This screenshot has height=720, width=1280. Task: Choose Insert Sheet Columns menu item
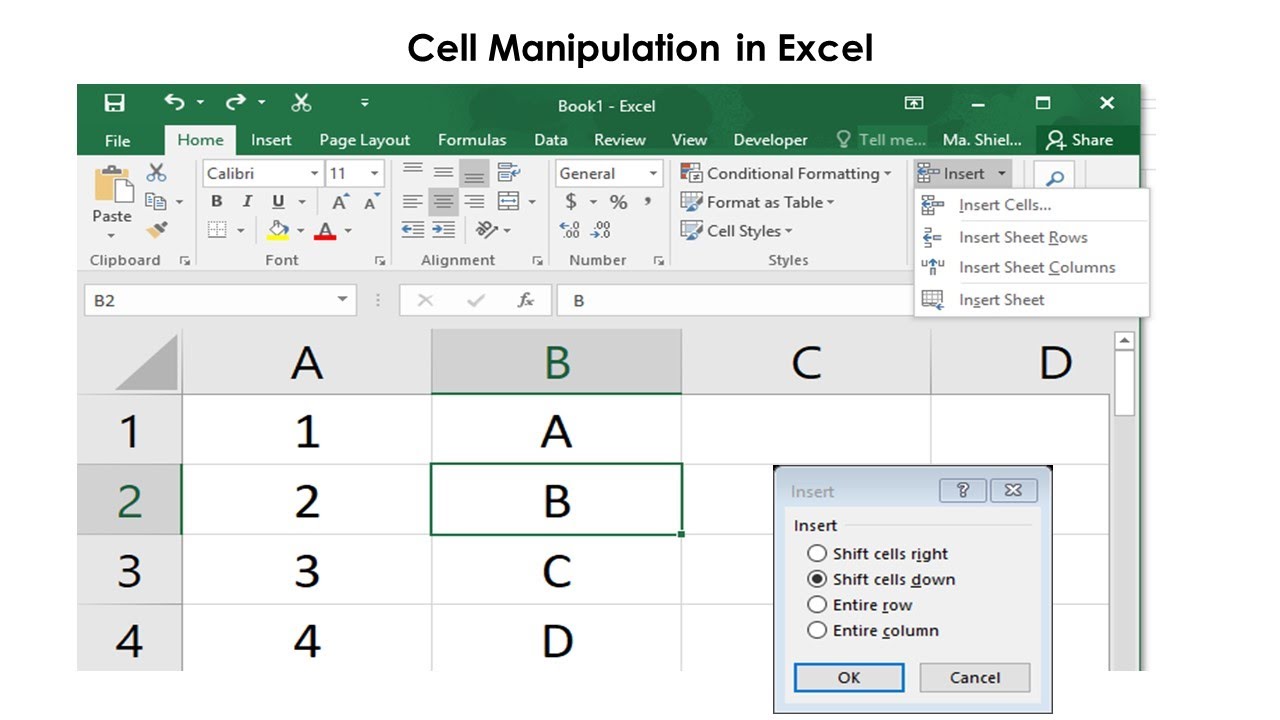pyautogui.click(x=1032, y=267)
